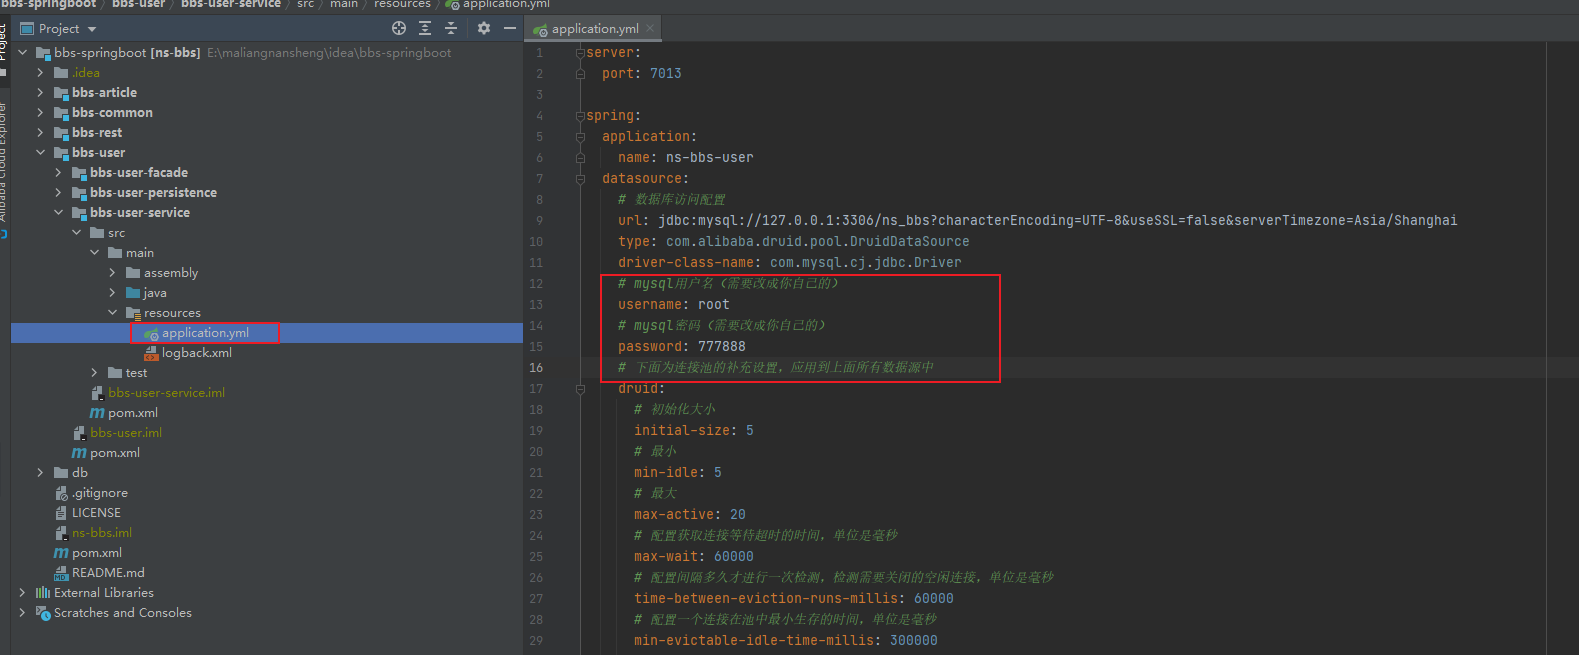Screen dimensions: 1579x655
Task: Click the password value 777888 in editor
Action: click(x=721, y=347)
